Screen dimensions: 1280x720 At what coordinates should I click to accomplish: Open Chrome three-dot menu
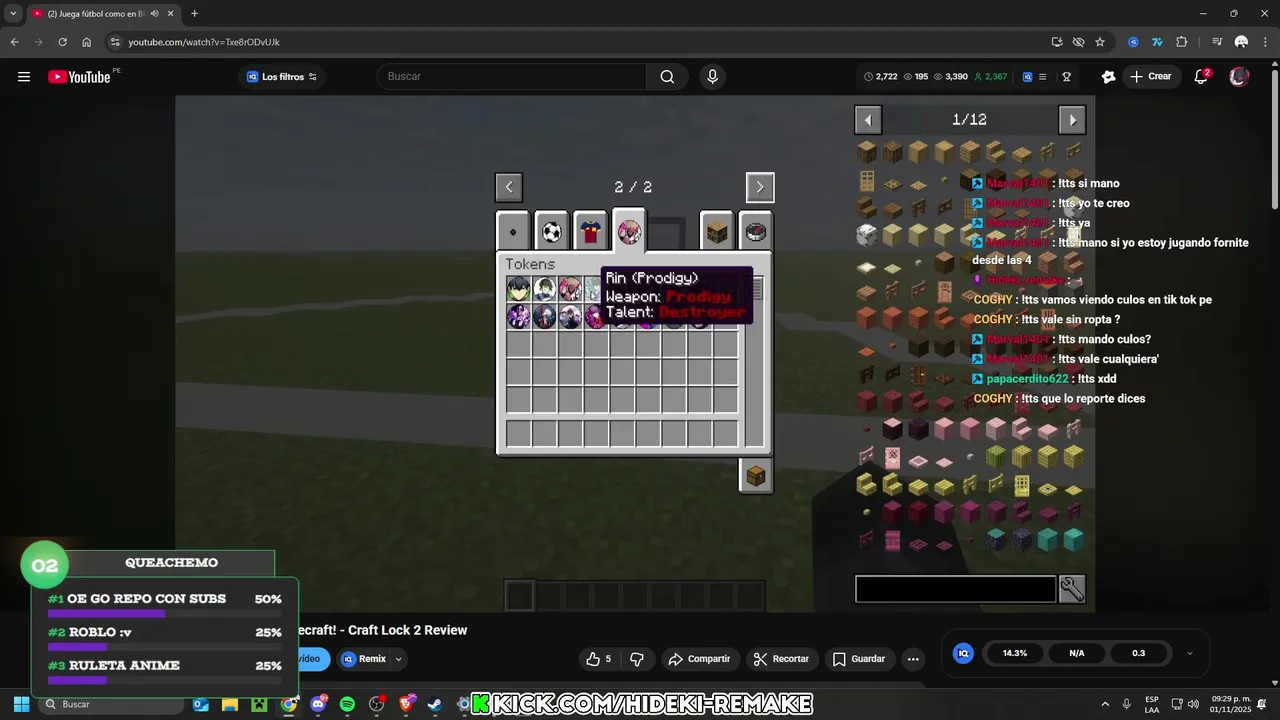(1263, 42)
